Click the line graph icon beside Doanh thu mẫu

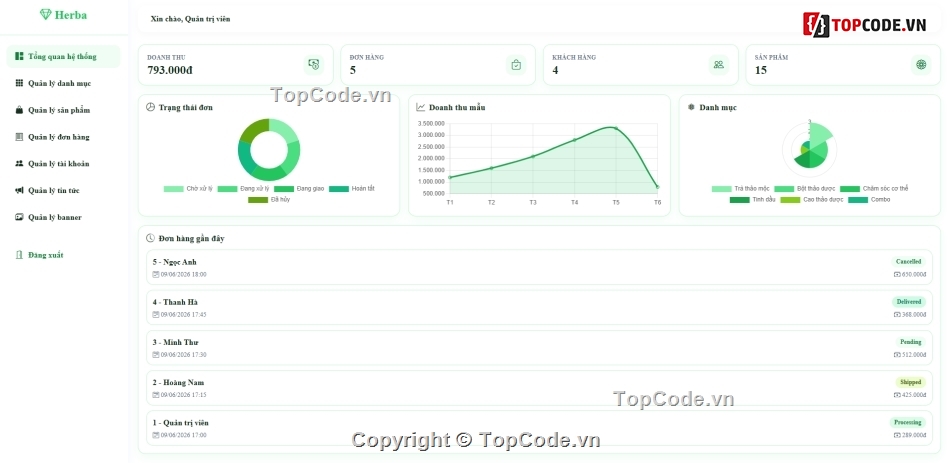(x=420, y=107)
